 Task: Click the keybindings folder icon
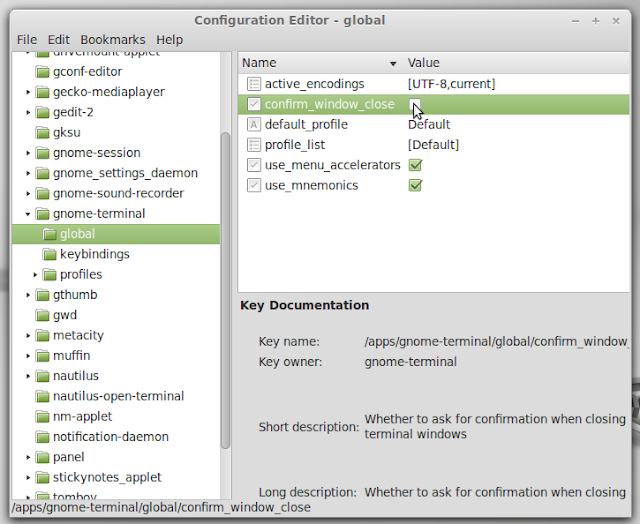point(49,255)
